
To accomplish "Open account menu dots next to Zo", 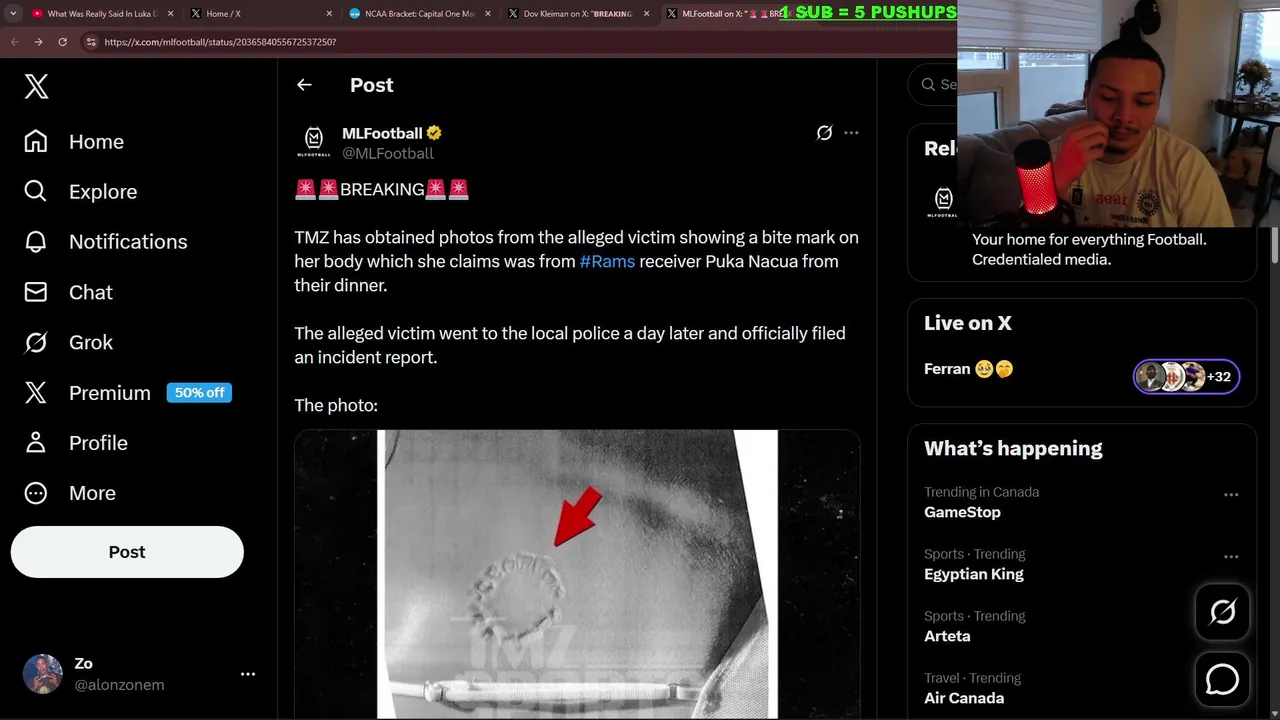I will click(248, 674).
